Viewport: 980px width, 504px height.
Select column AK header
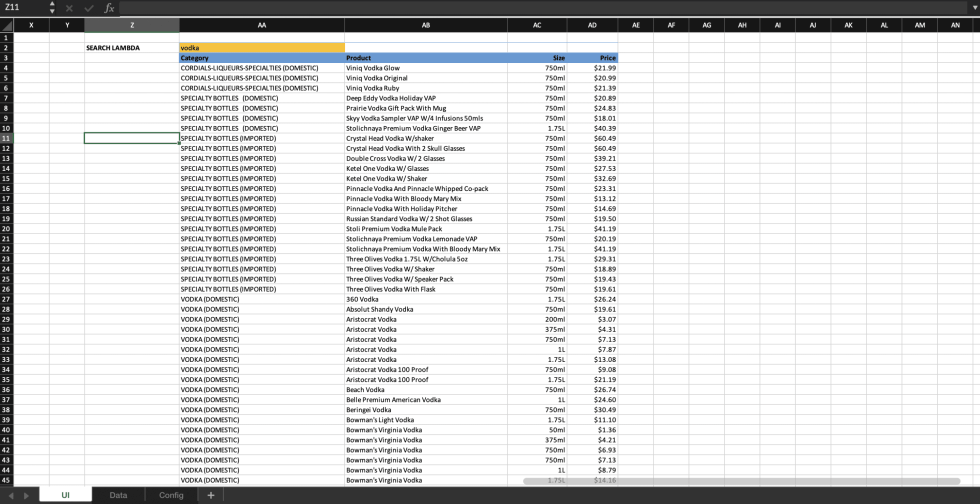point(848,25)
